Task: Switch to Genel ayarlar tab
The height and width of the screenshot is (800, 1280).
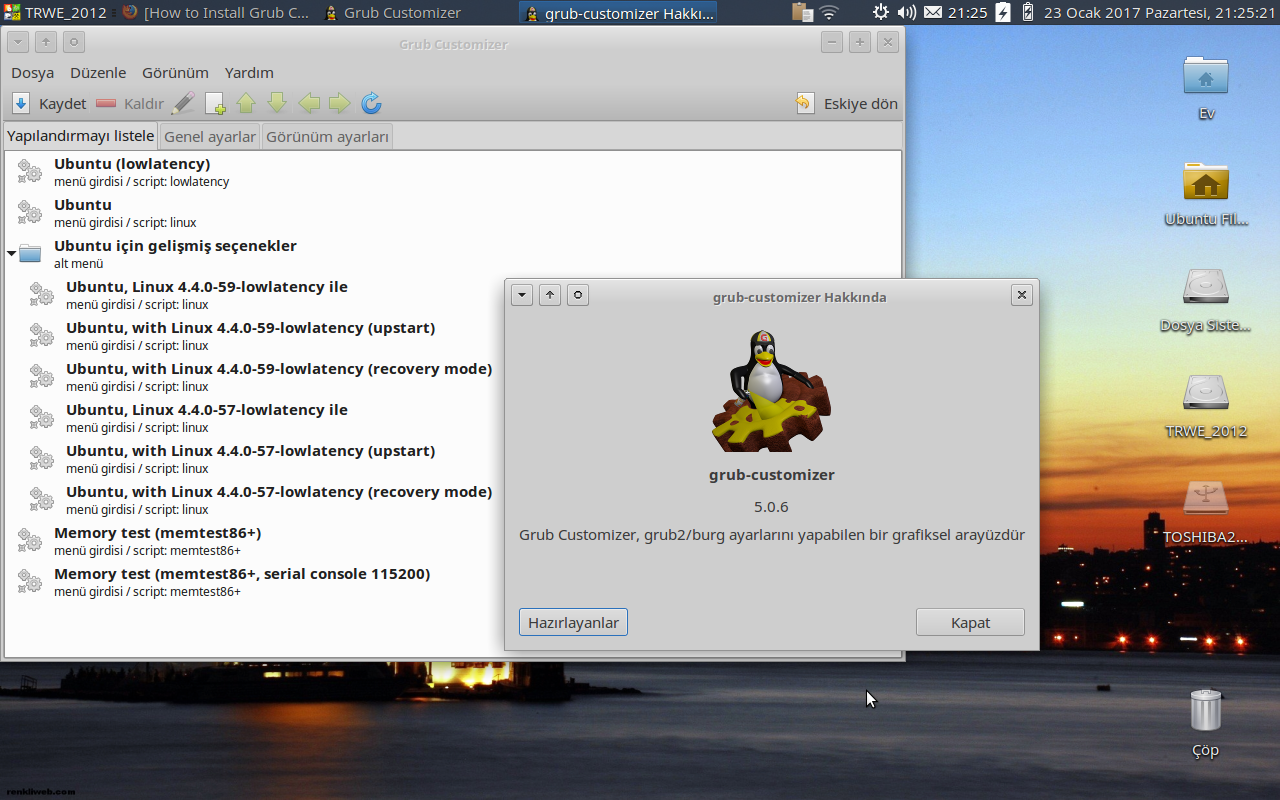Action: [x=210, y=136]
